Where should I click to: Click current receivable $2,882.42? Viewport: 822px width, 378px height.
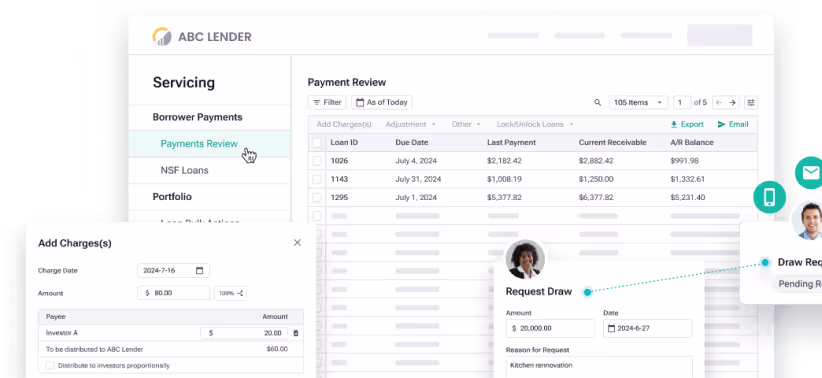point(596,161)
